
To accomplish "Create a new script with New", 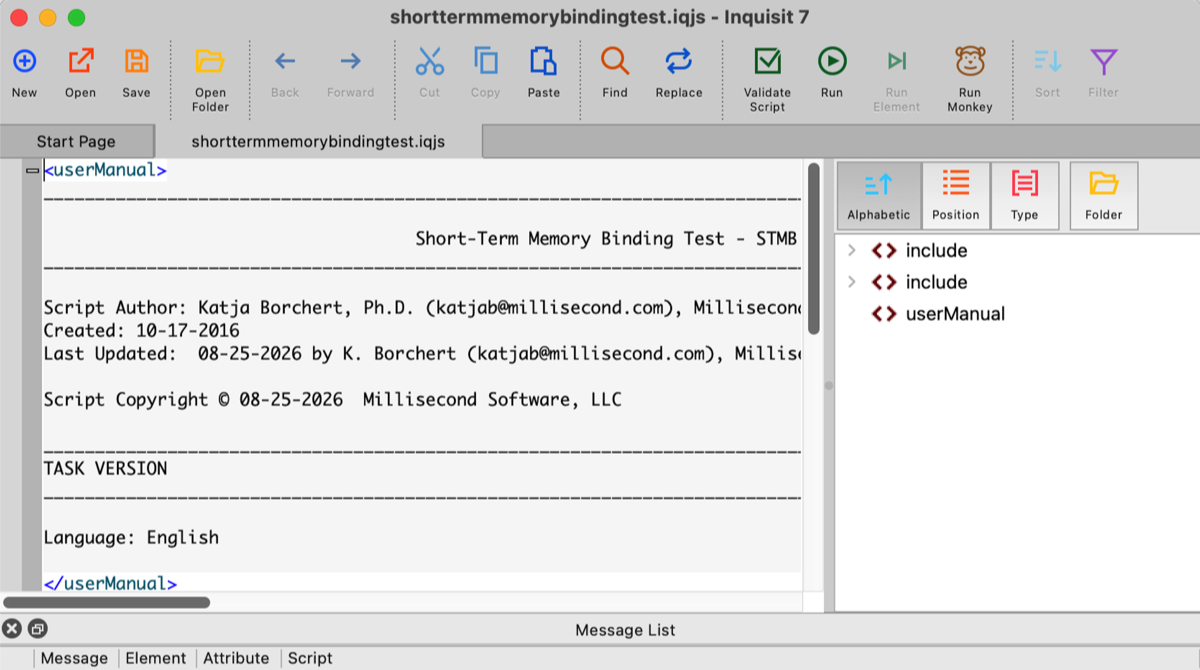I will click(x=24, y=62).
